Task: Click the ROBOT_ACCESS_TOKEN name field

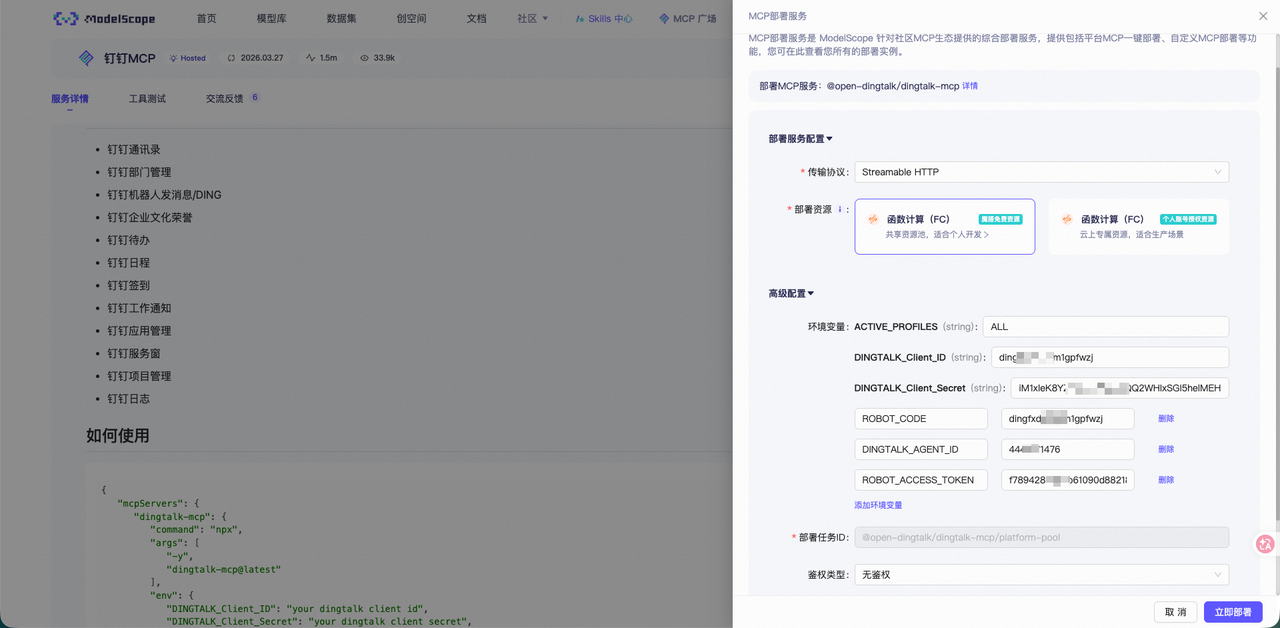Action: click(921, 480)
